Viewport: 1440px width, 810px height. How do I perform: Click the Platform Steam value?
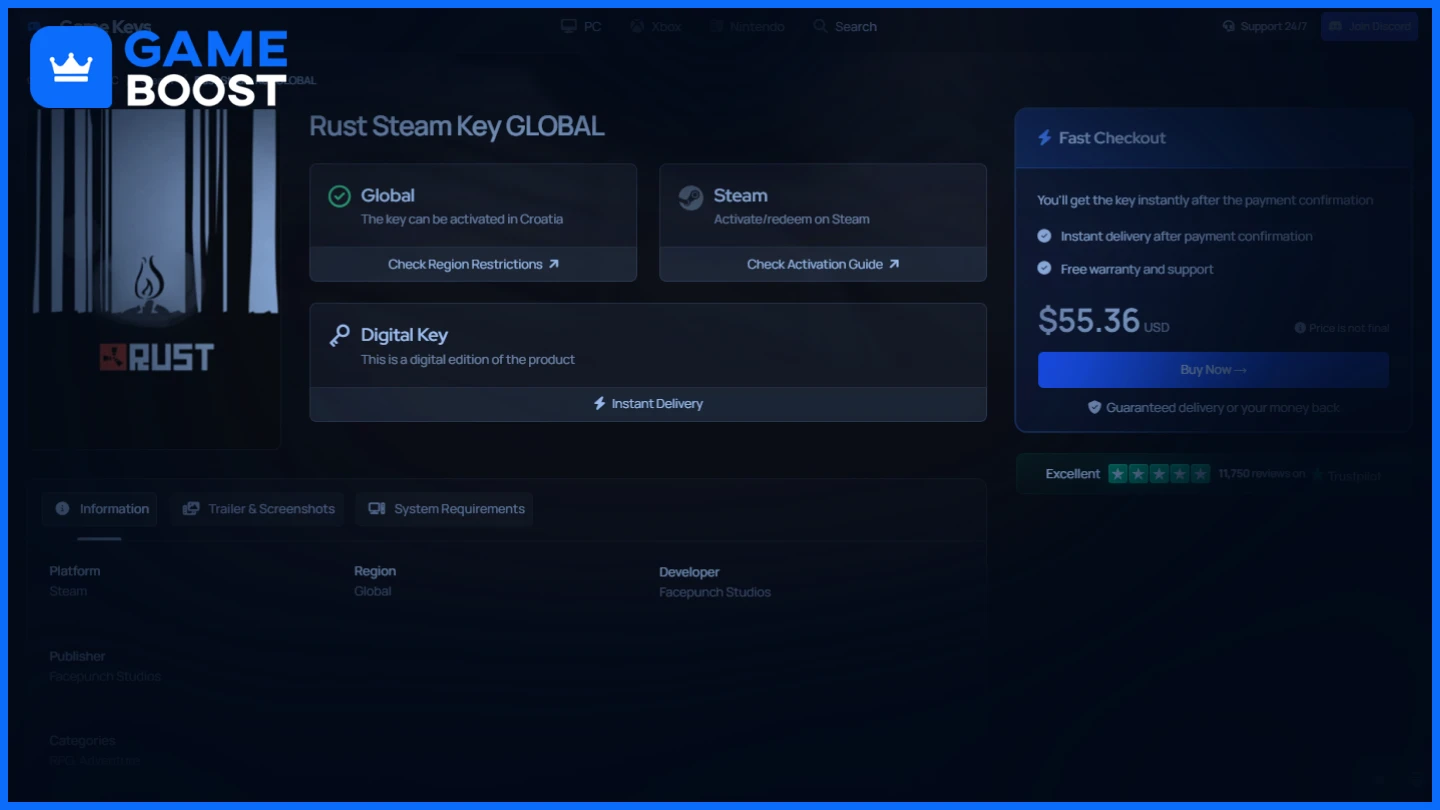point(68,591)
